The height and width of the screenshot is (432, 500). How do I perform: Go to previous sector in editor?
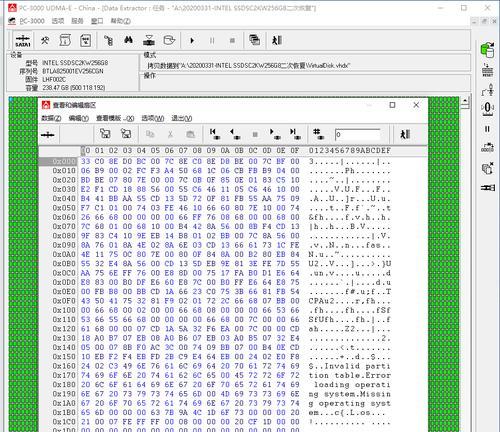(235, 134)
